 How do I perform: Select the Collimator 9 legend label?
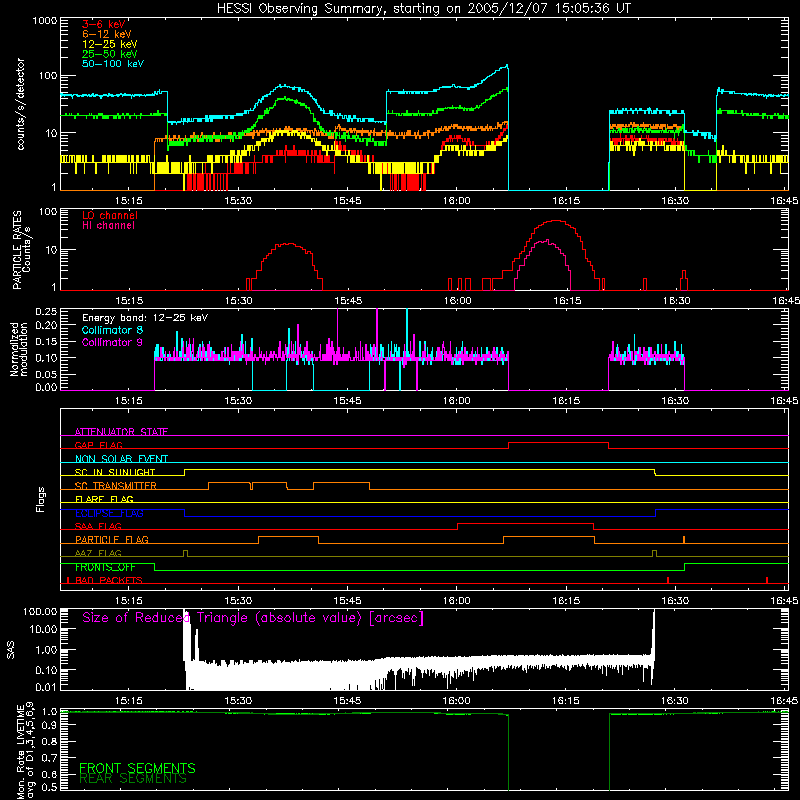click(112, 342)
